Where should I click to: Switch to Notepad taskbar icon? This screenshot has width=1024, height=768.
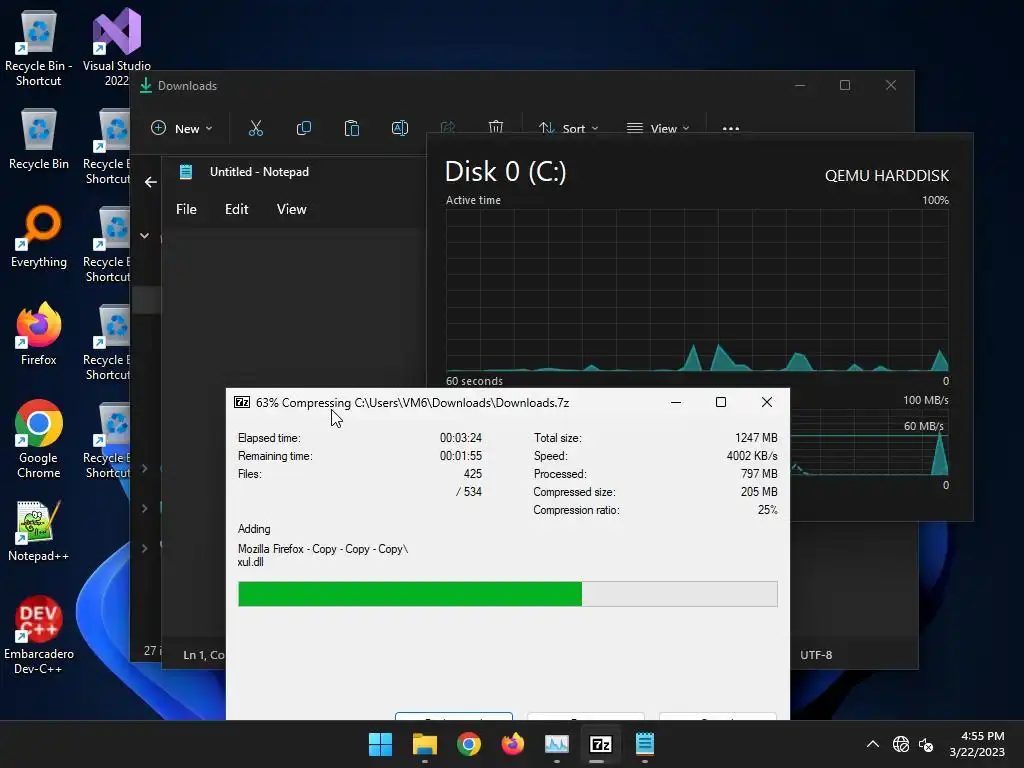click(645, 744)
